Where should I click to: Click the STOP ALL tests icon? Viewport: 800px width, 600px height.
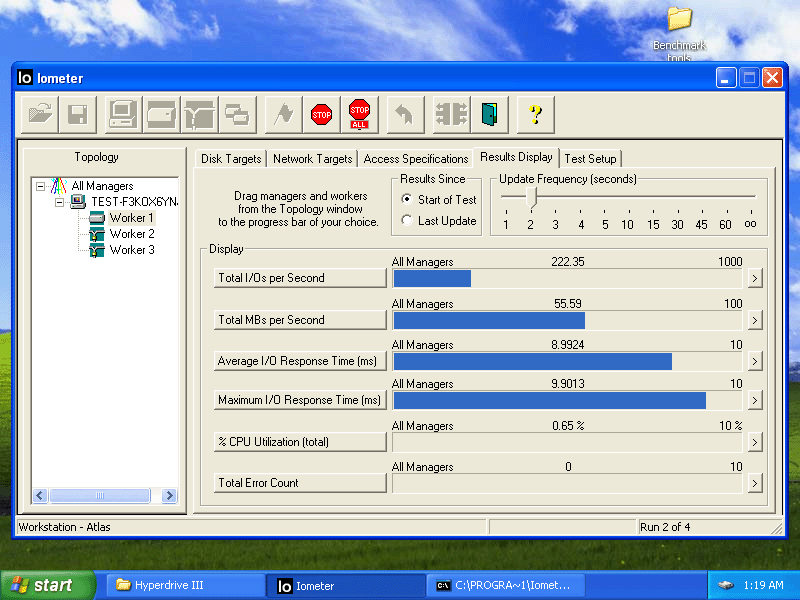(x=360, y=114)
